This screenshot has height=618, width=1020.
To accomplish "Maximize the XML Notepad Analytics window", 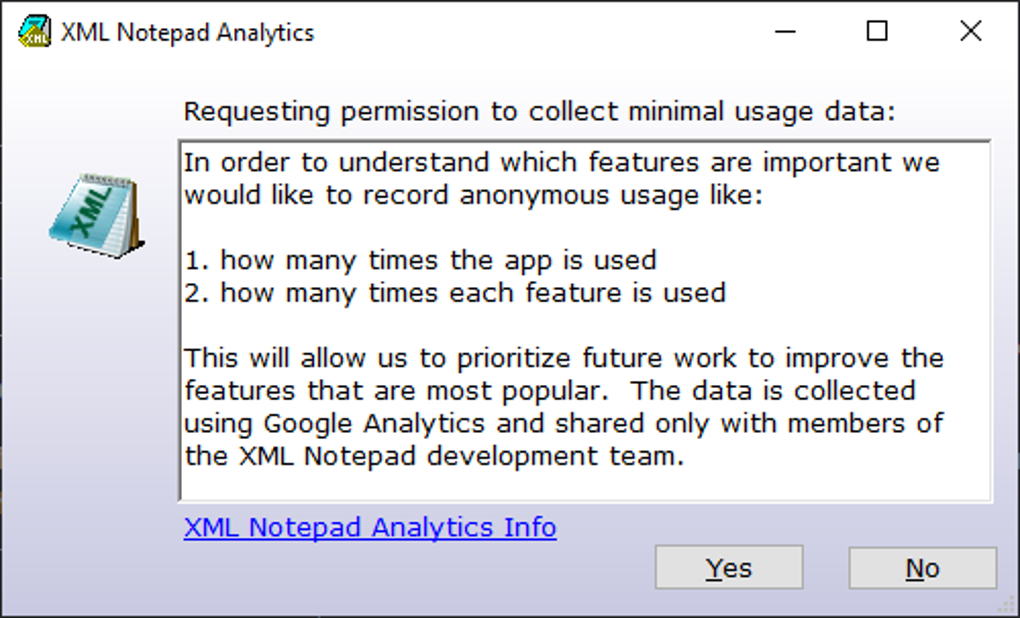I will tap(877, 32).
